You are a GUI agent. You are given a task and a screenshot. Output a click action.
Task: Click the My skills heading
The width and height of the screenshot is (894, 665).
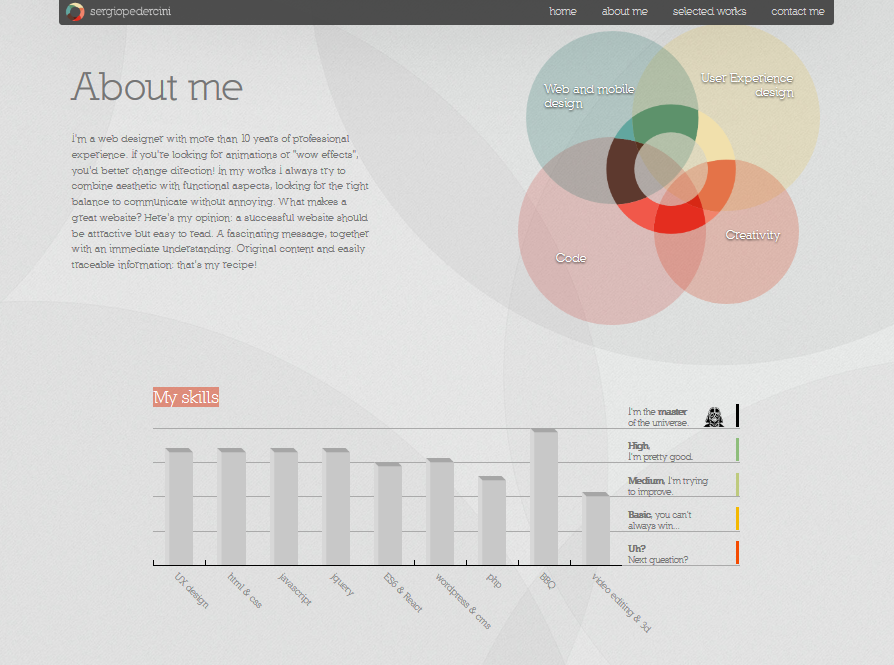coord(186,397)
